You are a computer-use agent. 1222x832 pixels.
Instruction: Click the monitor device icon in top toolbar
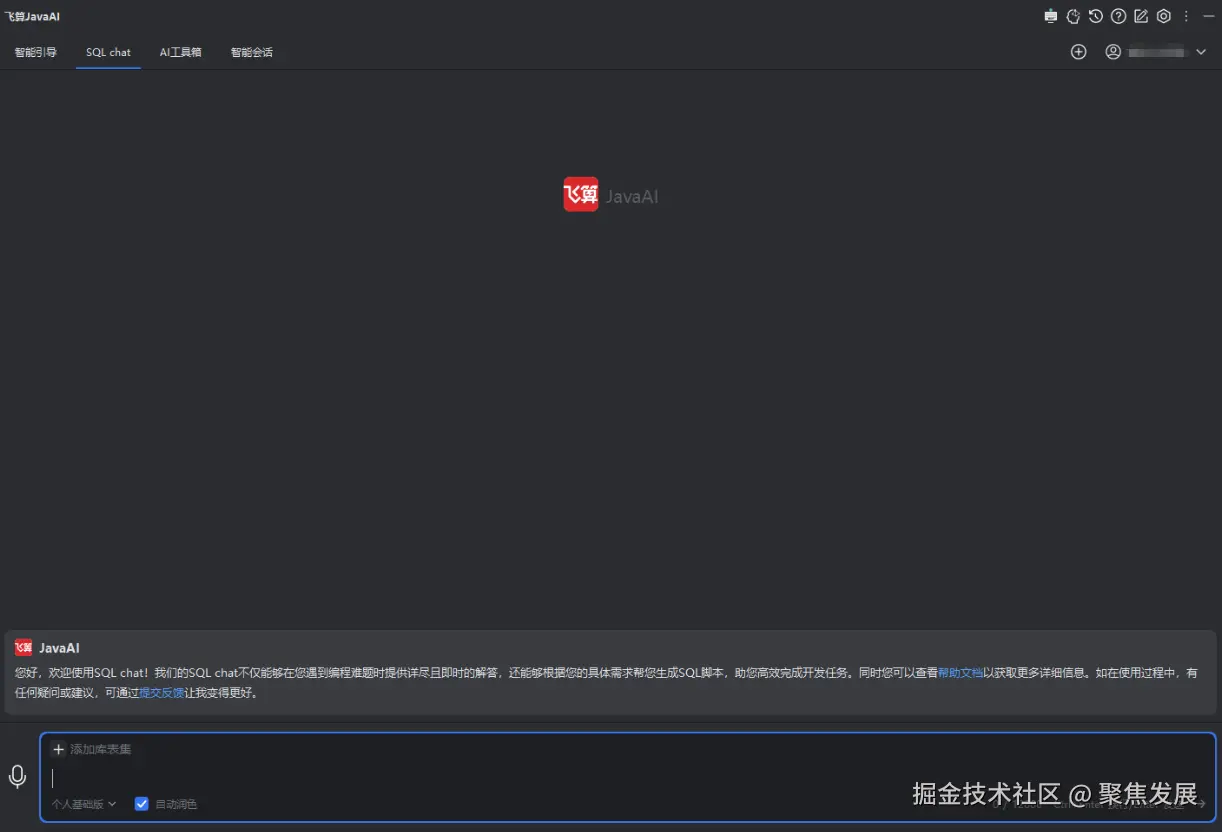point(1050,16)
